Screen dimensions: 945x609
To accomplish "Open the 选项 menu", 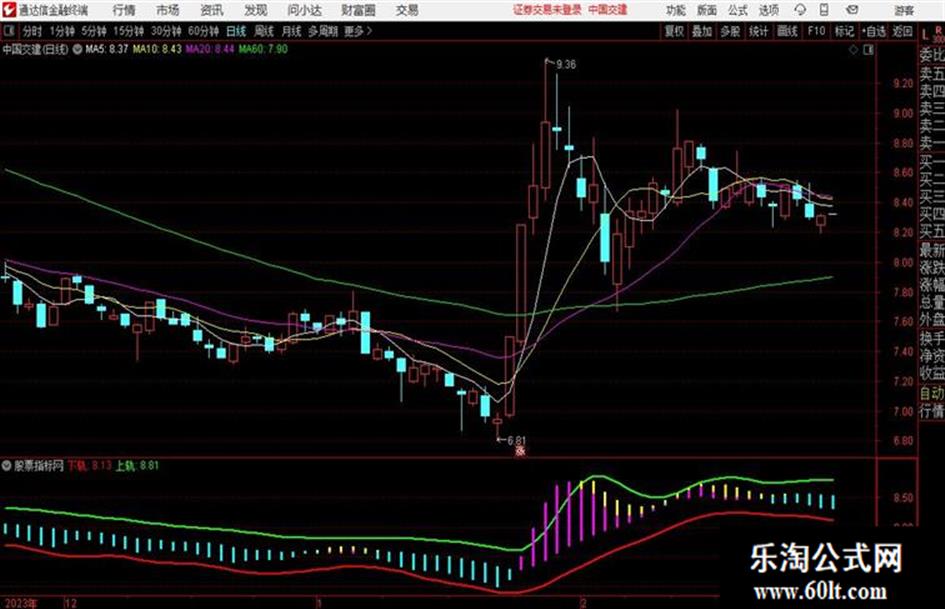I will coord(769,10).
